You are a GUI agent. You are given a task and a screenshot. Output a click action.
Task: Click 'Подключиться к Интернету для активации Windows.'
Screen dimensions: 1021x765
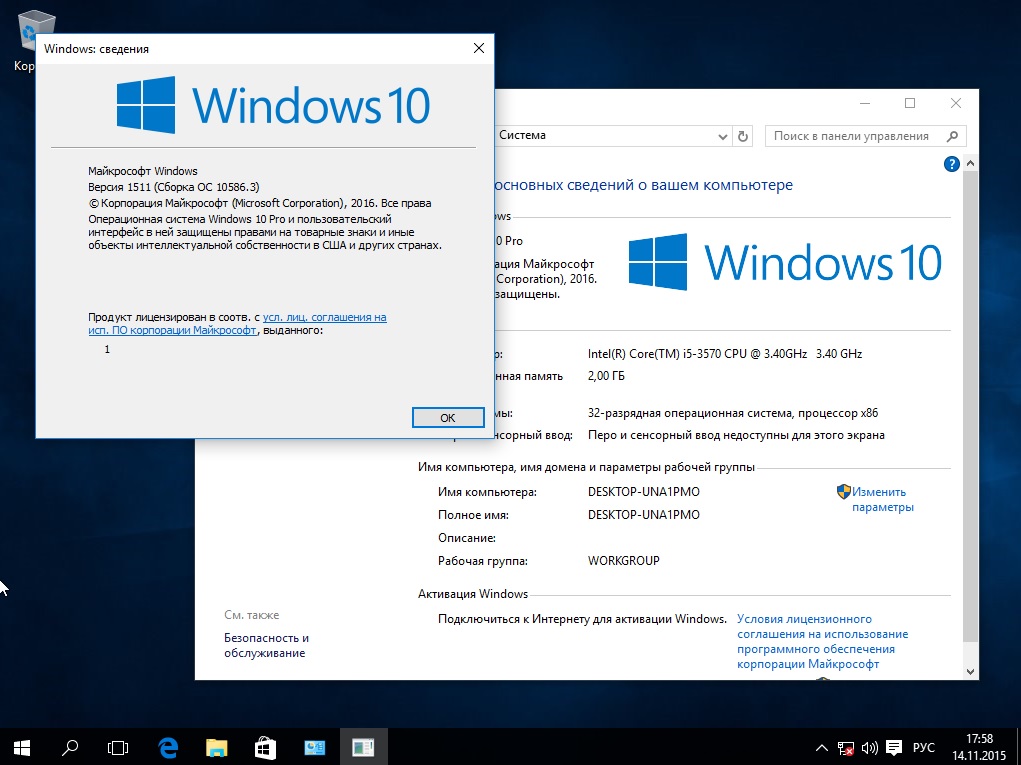click(582, 619)
